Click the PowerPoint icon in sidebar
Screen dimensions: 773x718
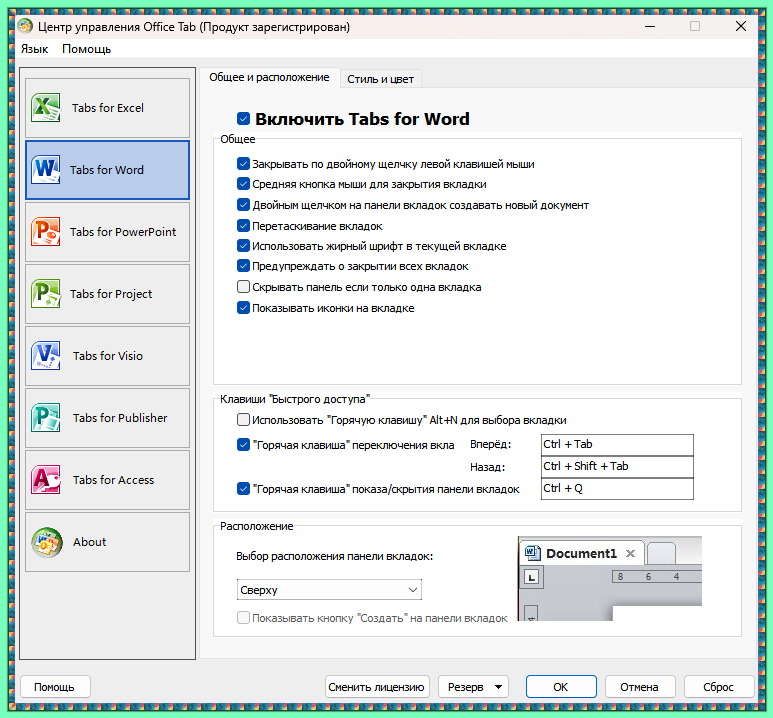coord(45,232)
